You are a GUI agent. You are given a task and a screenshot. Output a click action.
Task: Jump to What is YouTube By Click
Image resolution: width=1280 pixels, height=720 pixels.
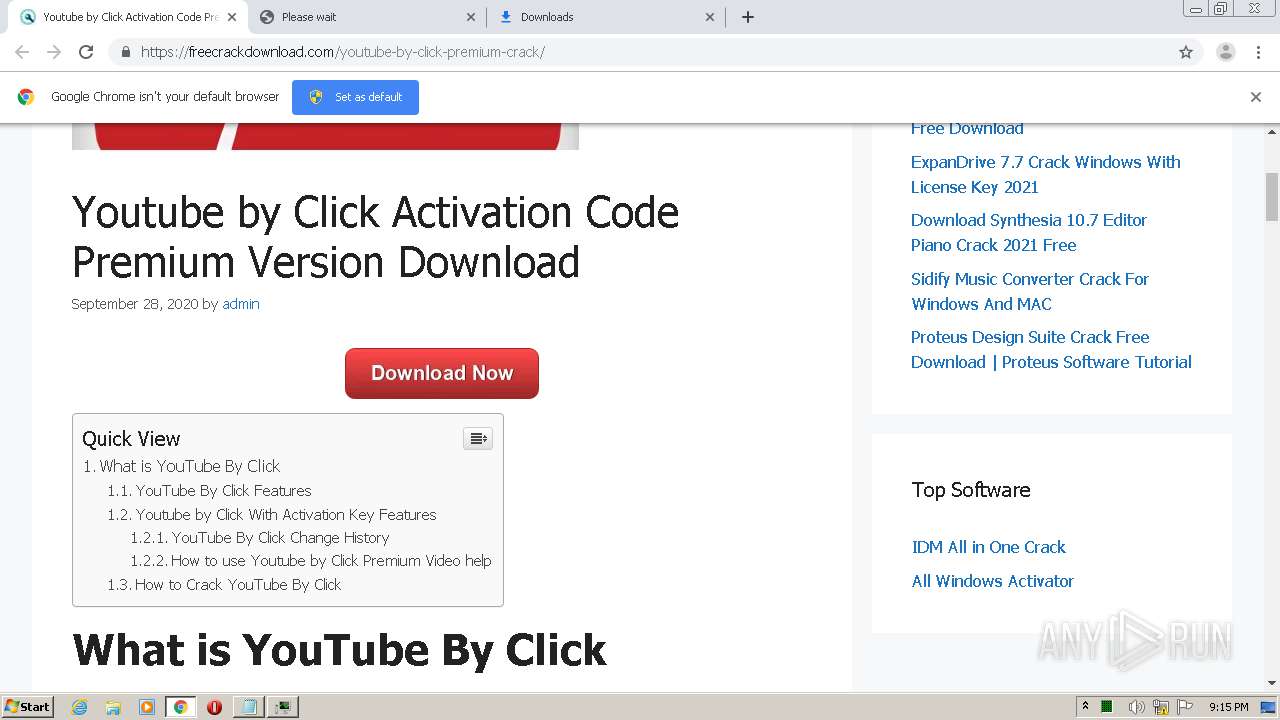click(189, 466)
